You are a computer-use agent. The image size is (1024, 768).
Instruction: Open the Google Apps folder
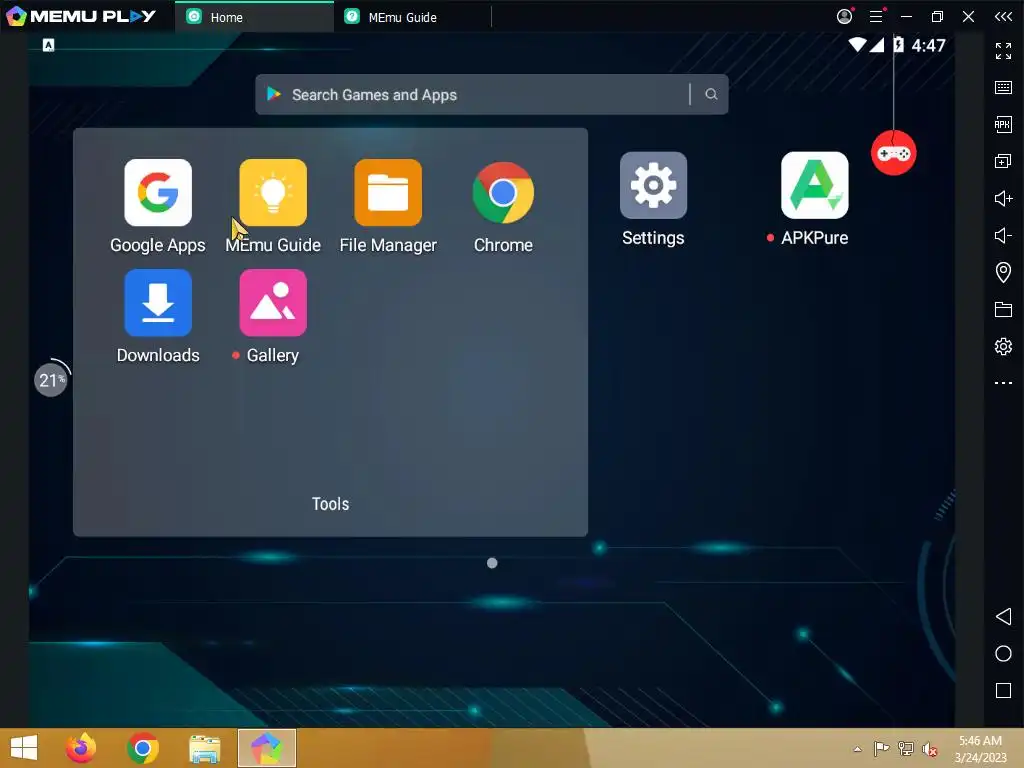(x=158, y=193)
